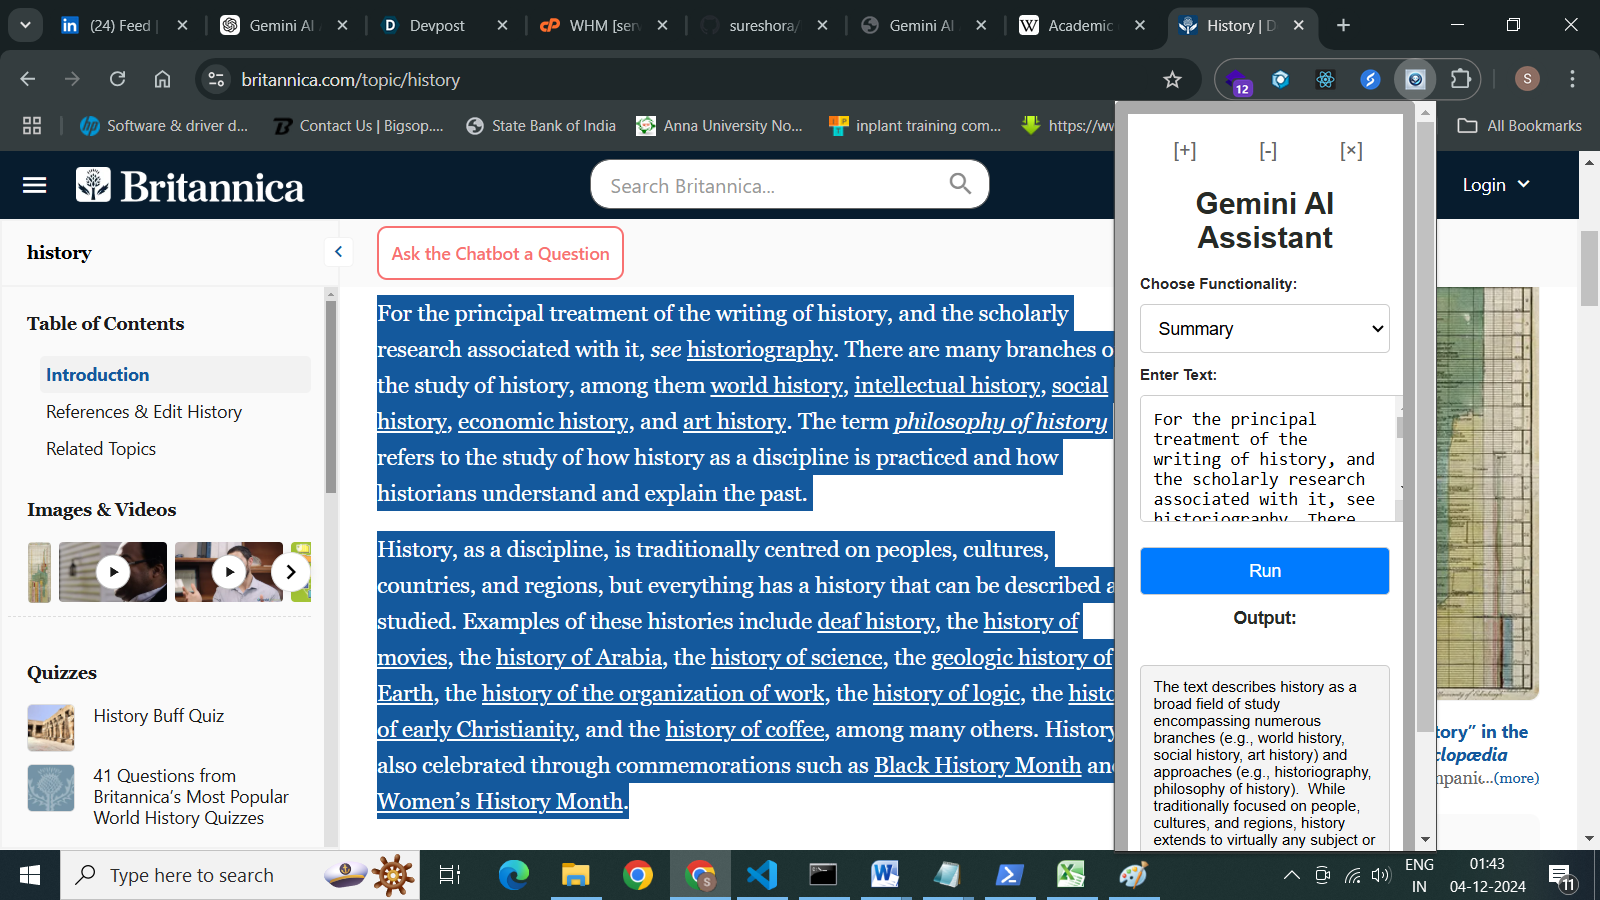The width and height of the screenshot is (1600, 900).
Task: Open Task View on the taskbar
Action: click(450, 875)
